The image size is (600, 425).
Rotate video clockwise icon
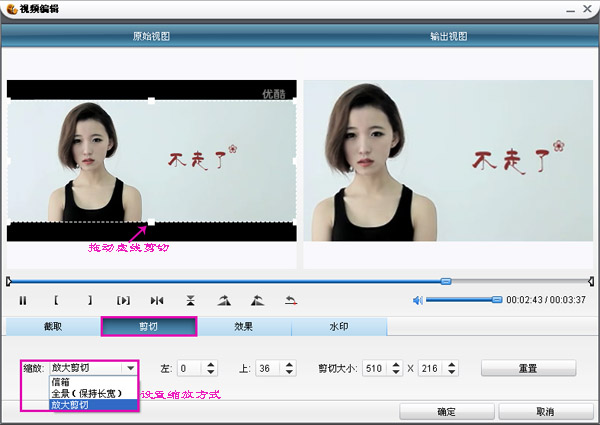224,301
